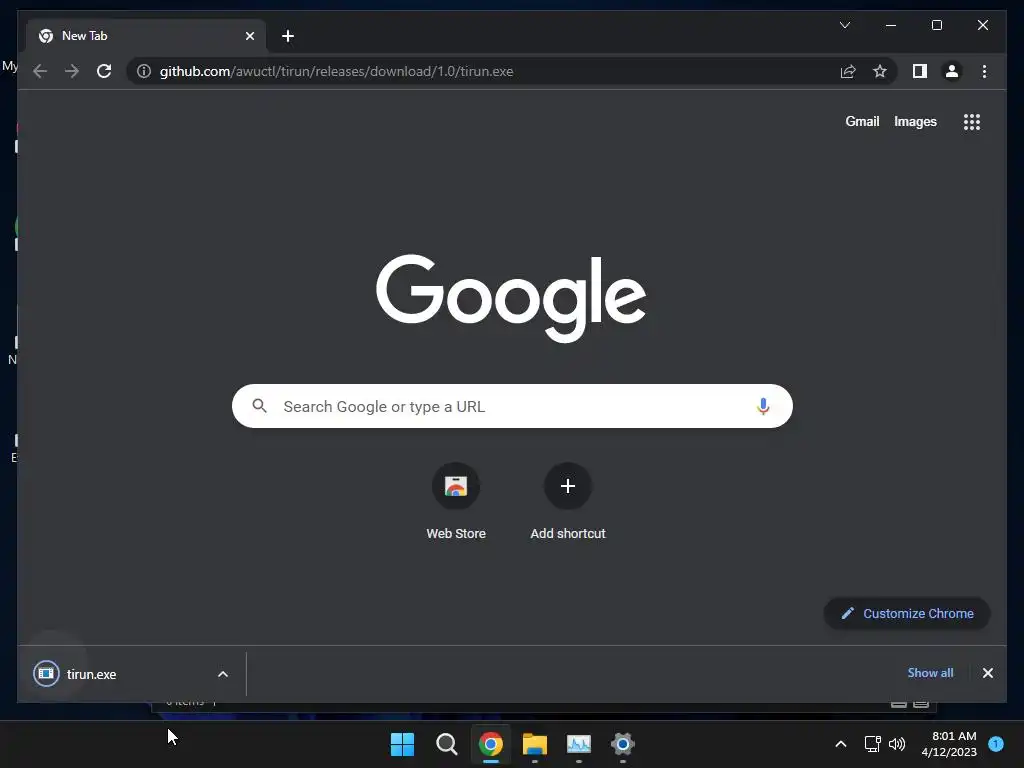Open Gmail link

(x=862, y=121)
